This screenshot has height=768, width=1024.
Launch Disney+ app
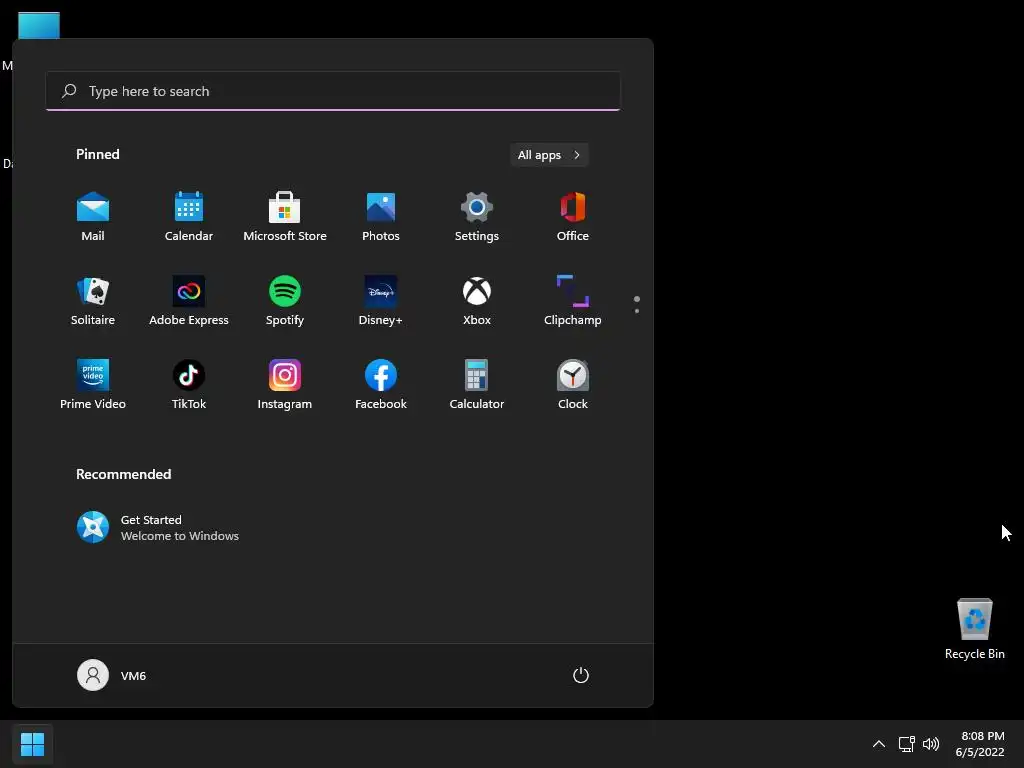(381, 301)
